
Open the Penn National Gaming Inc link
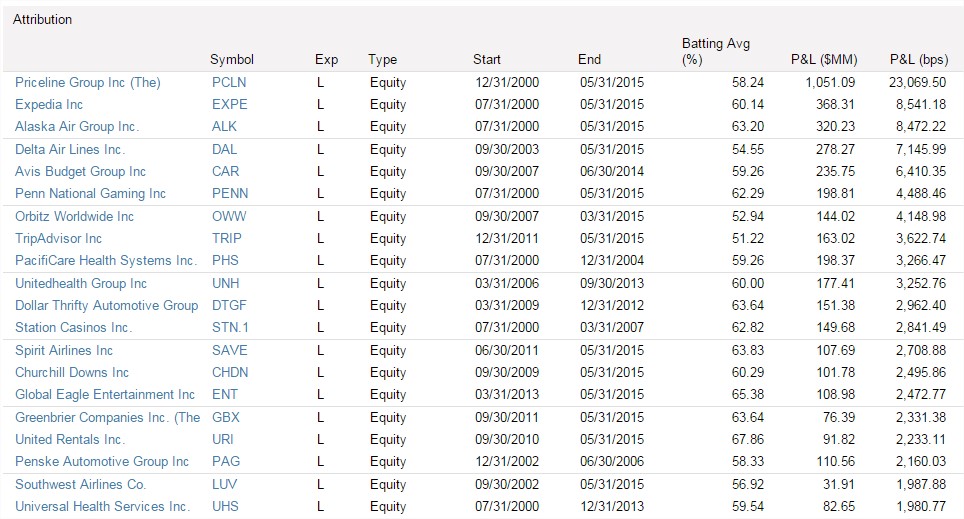[x=90, y=193]
